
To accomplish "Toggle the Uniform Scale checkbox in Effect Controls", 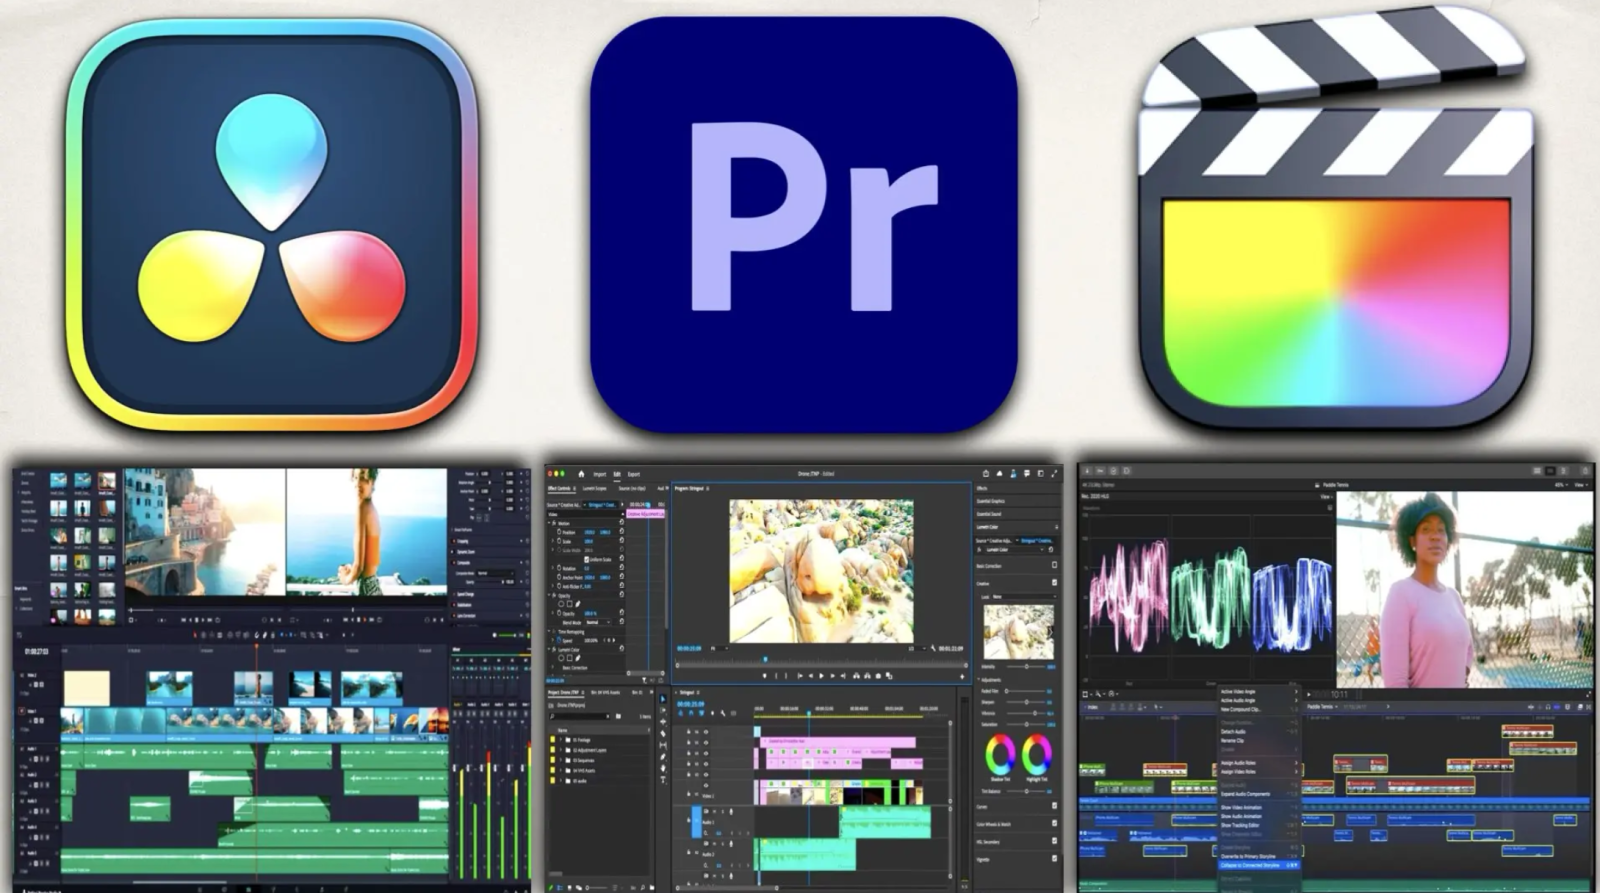I will (x=587, y=560).
